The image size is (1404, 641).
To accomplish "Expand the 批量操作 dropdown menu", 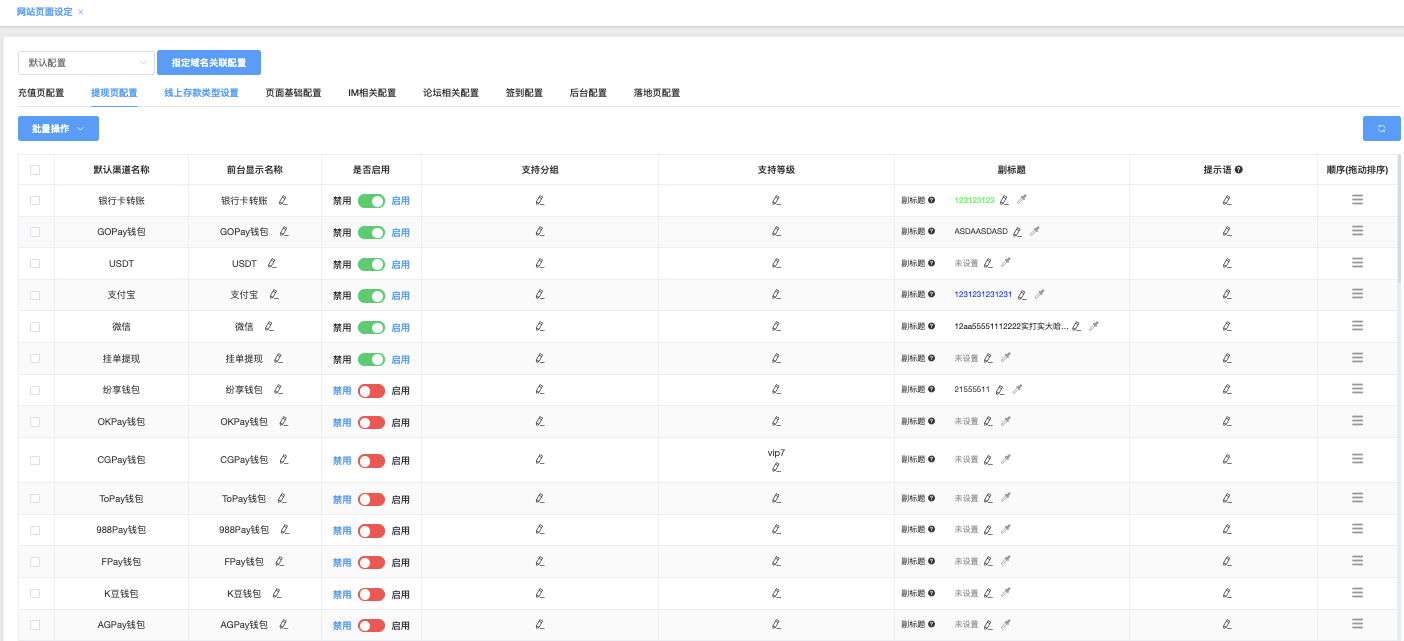I will tap(58, 128).
